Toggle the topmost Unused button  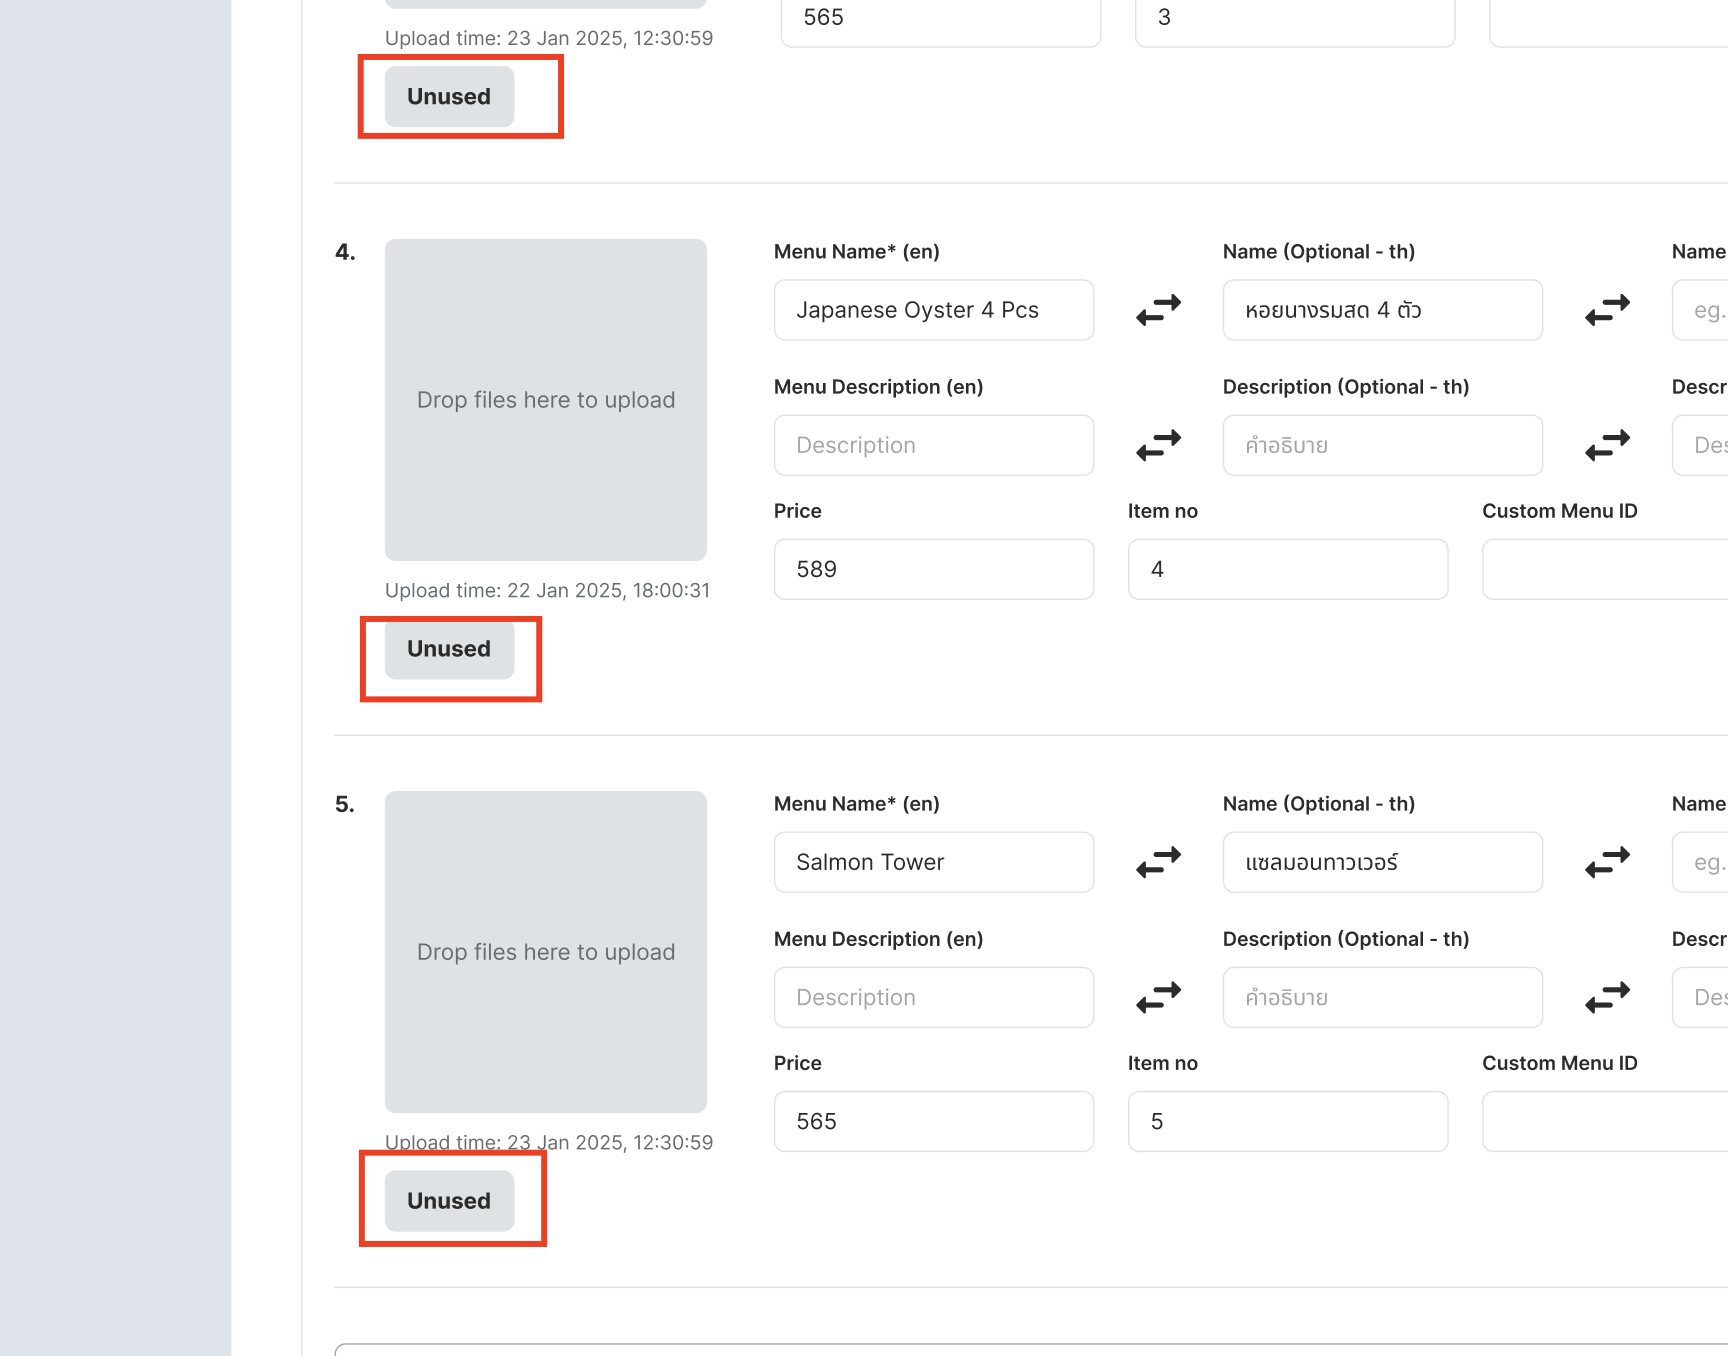[x=449, y=97]
